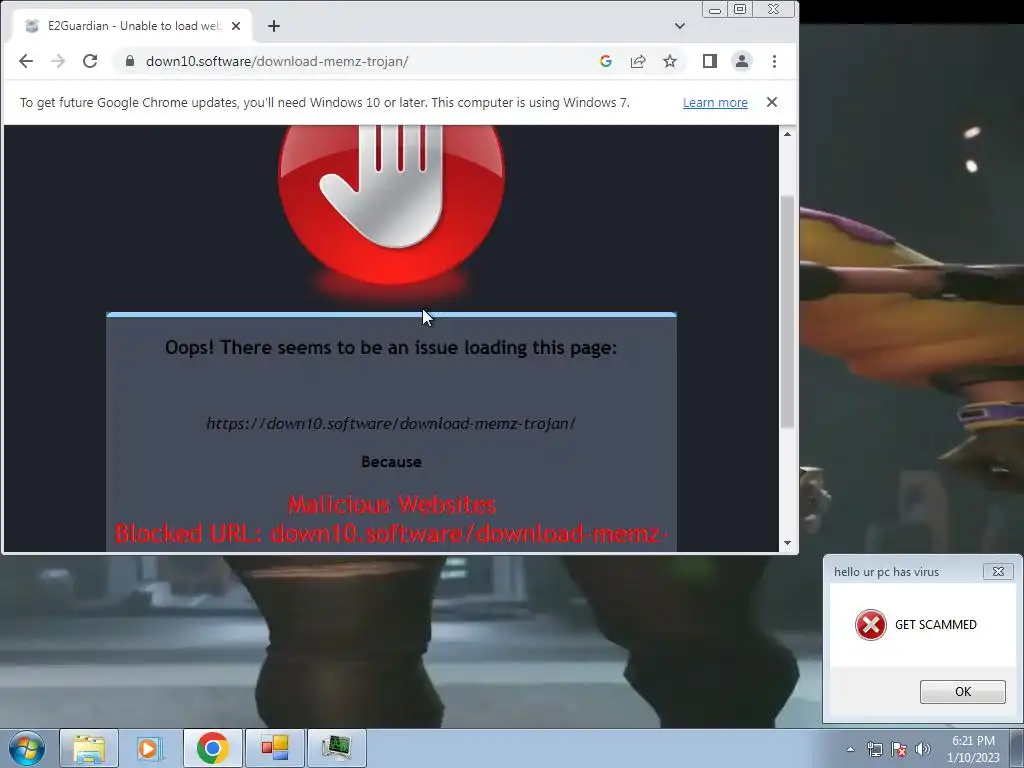The width and height of the screenshot is (1024, 768).
Task: Reload the blocked page
Action: tap(90, 61)
